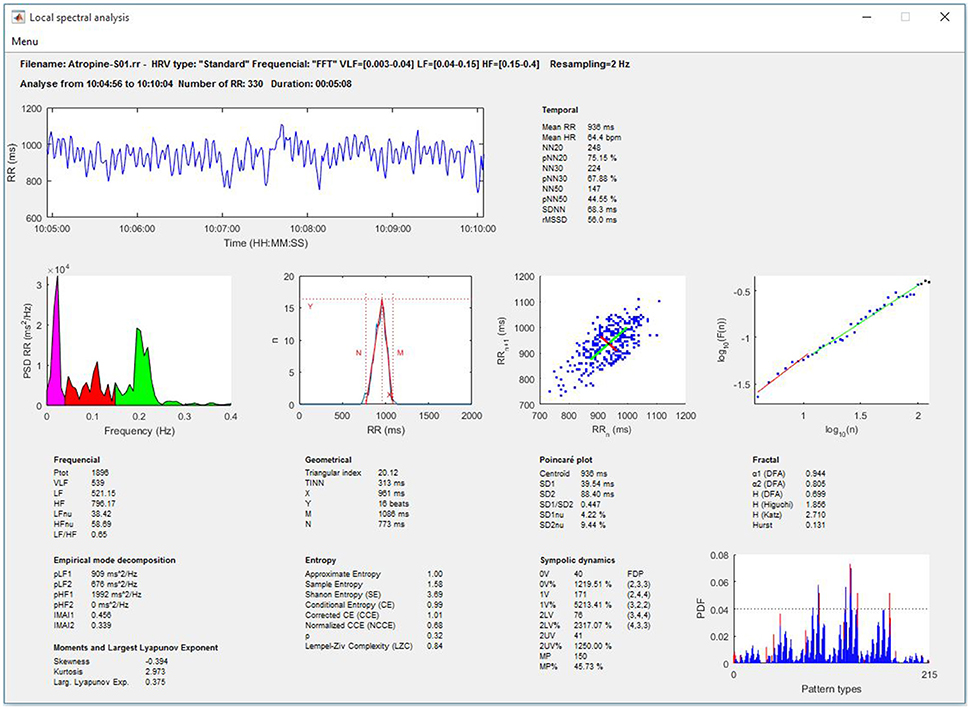Click the RR time series plot
This screenshot has width=970, height=709.
point(265,163)
